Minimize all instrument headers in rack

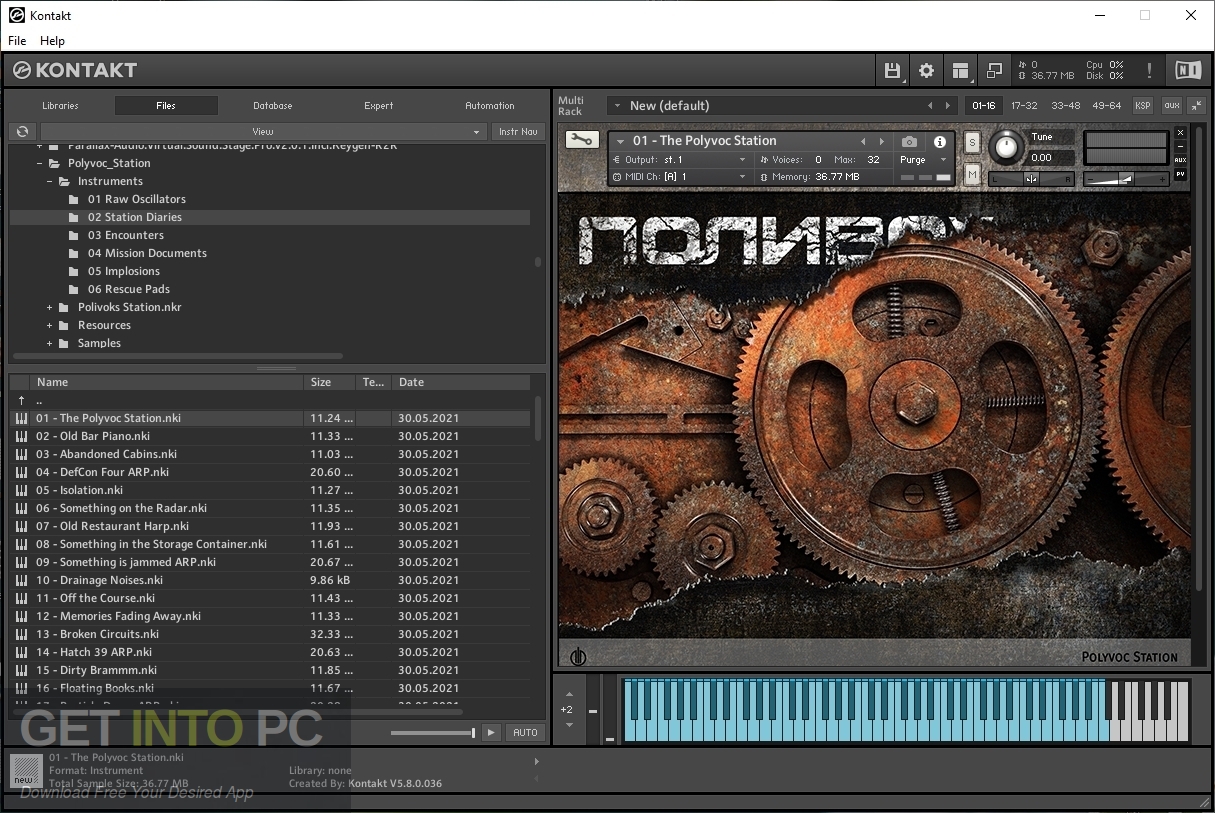[1196, 105]
